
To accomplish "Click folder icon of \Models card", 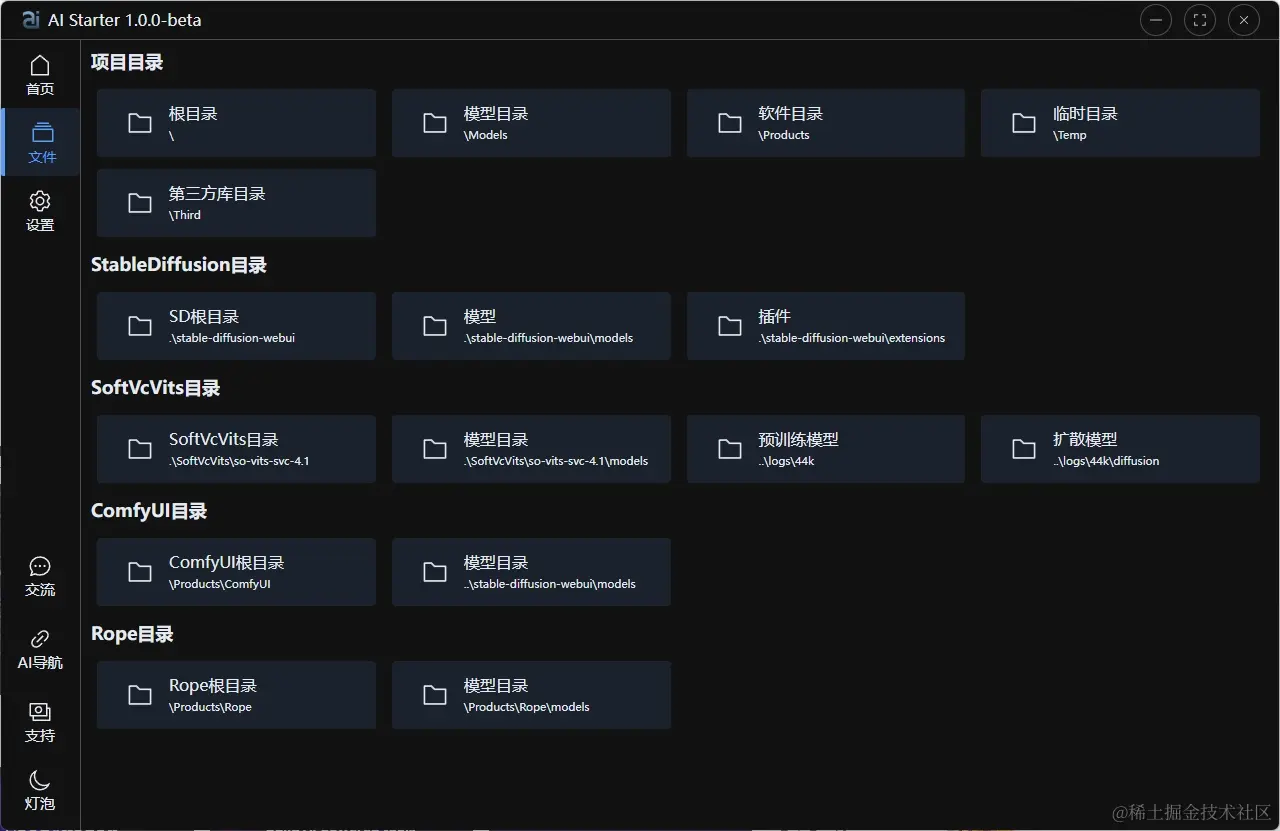I will [435, 123].
